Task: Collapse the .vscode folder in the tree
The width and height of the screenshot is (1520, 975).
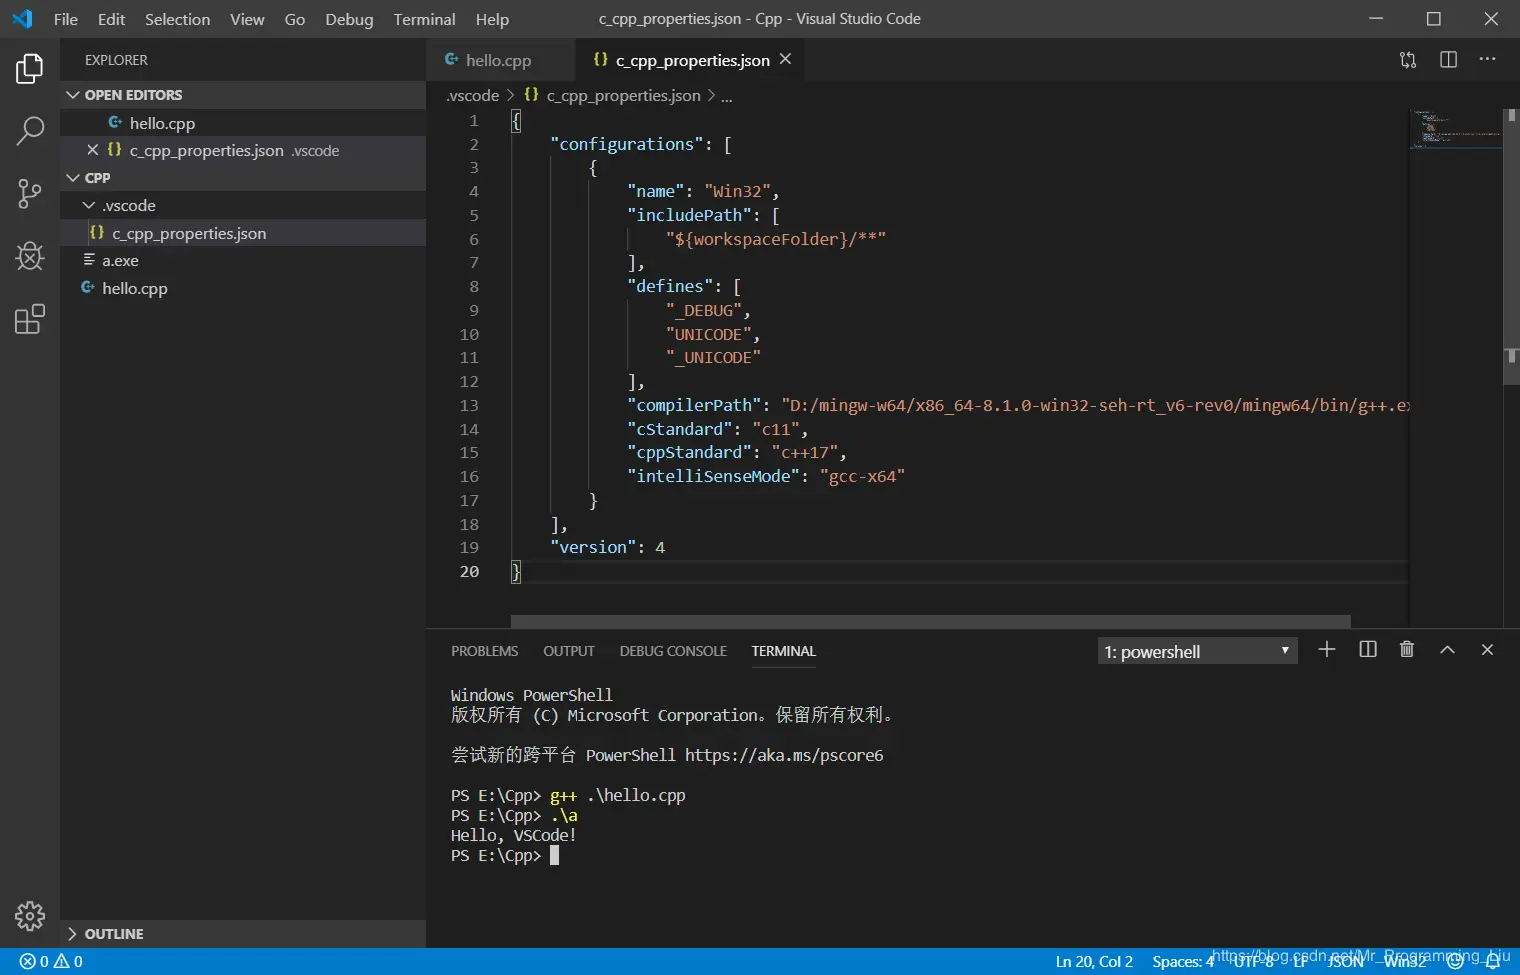Action: [x=243, y=205]
